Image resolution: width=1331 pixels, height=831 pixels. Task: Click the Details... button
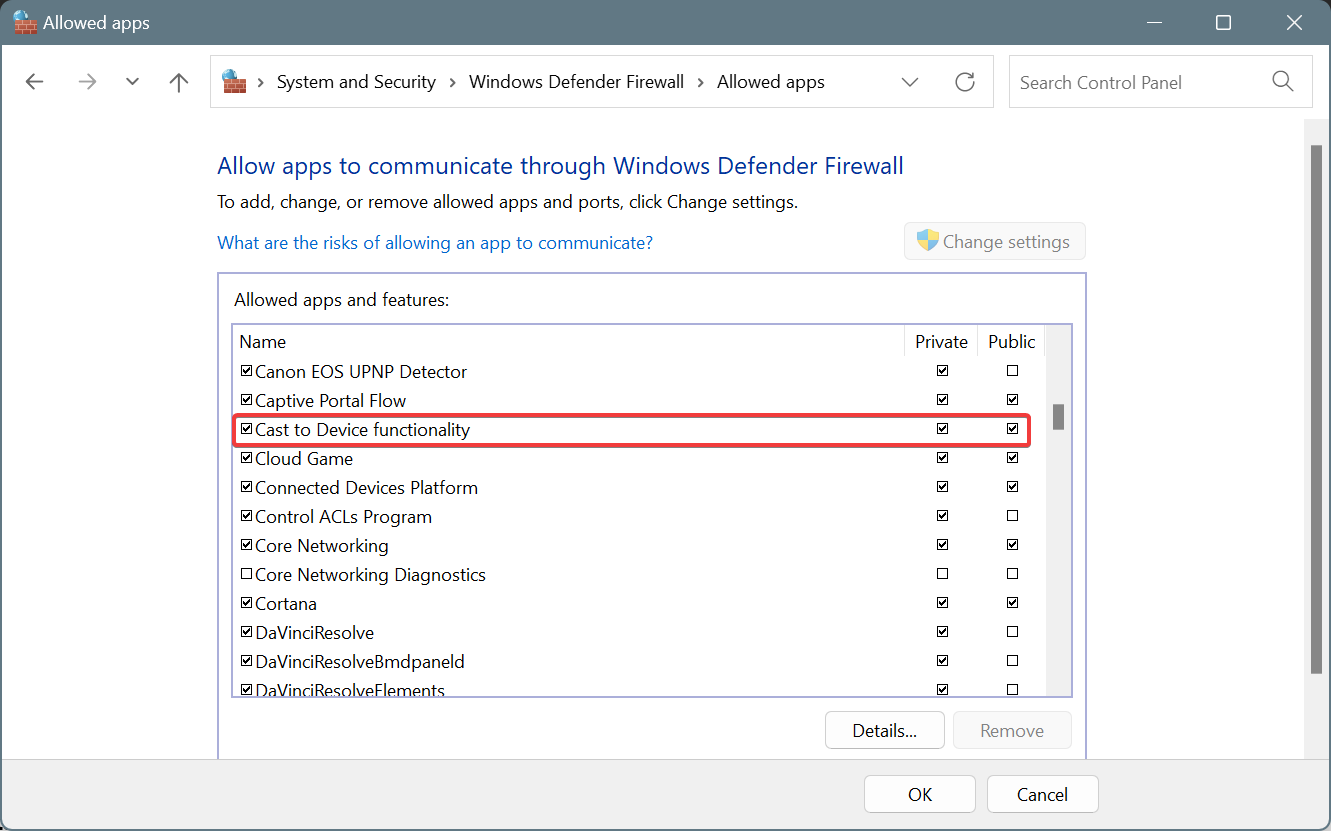(x=885, y=730)
